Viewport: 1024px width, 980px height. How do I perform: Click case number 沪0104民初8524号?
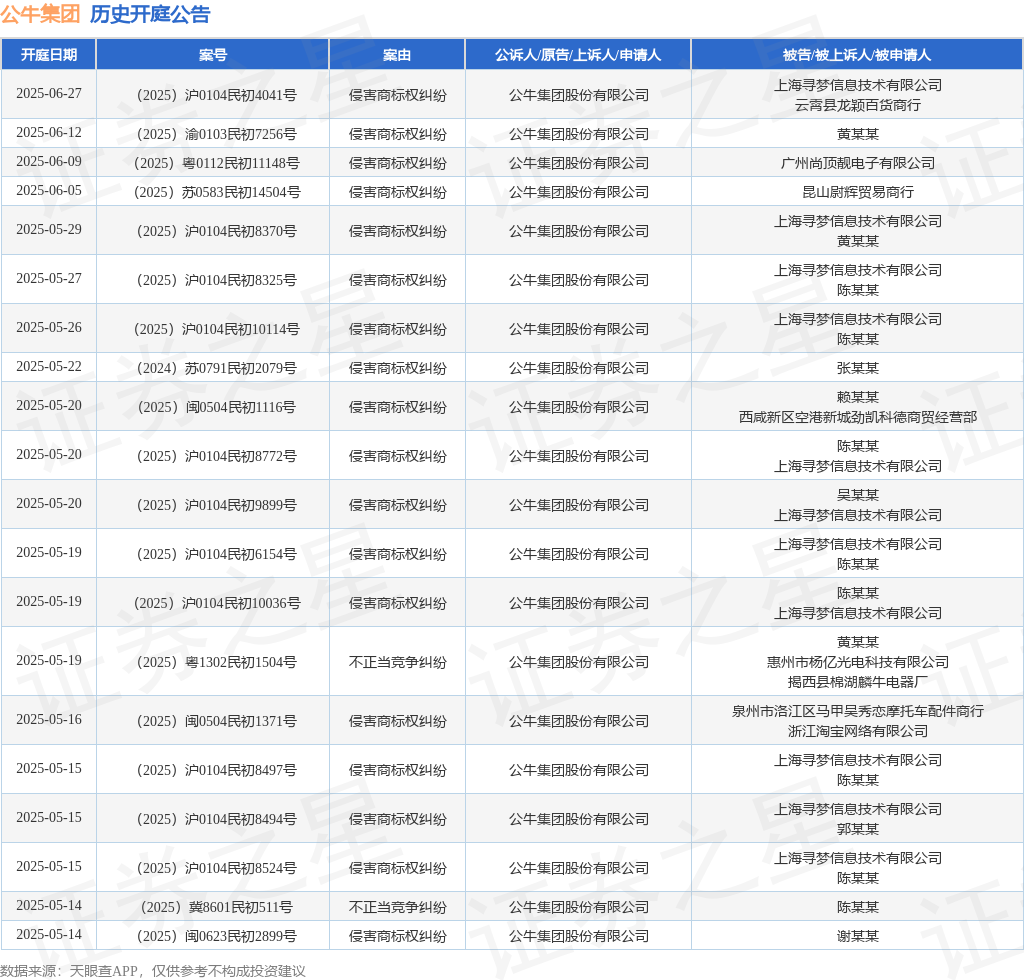216,869
